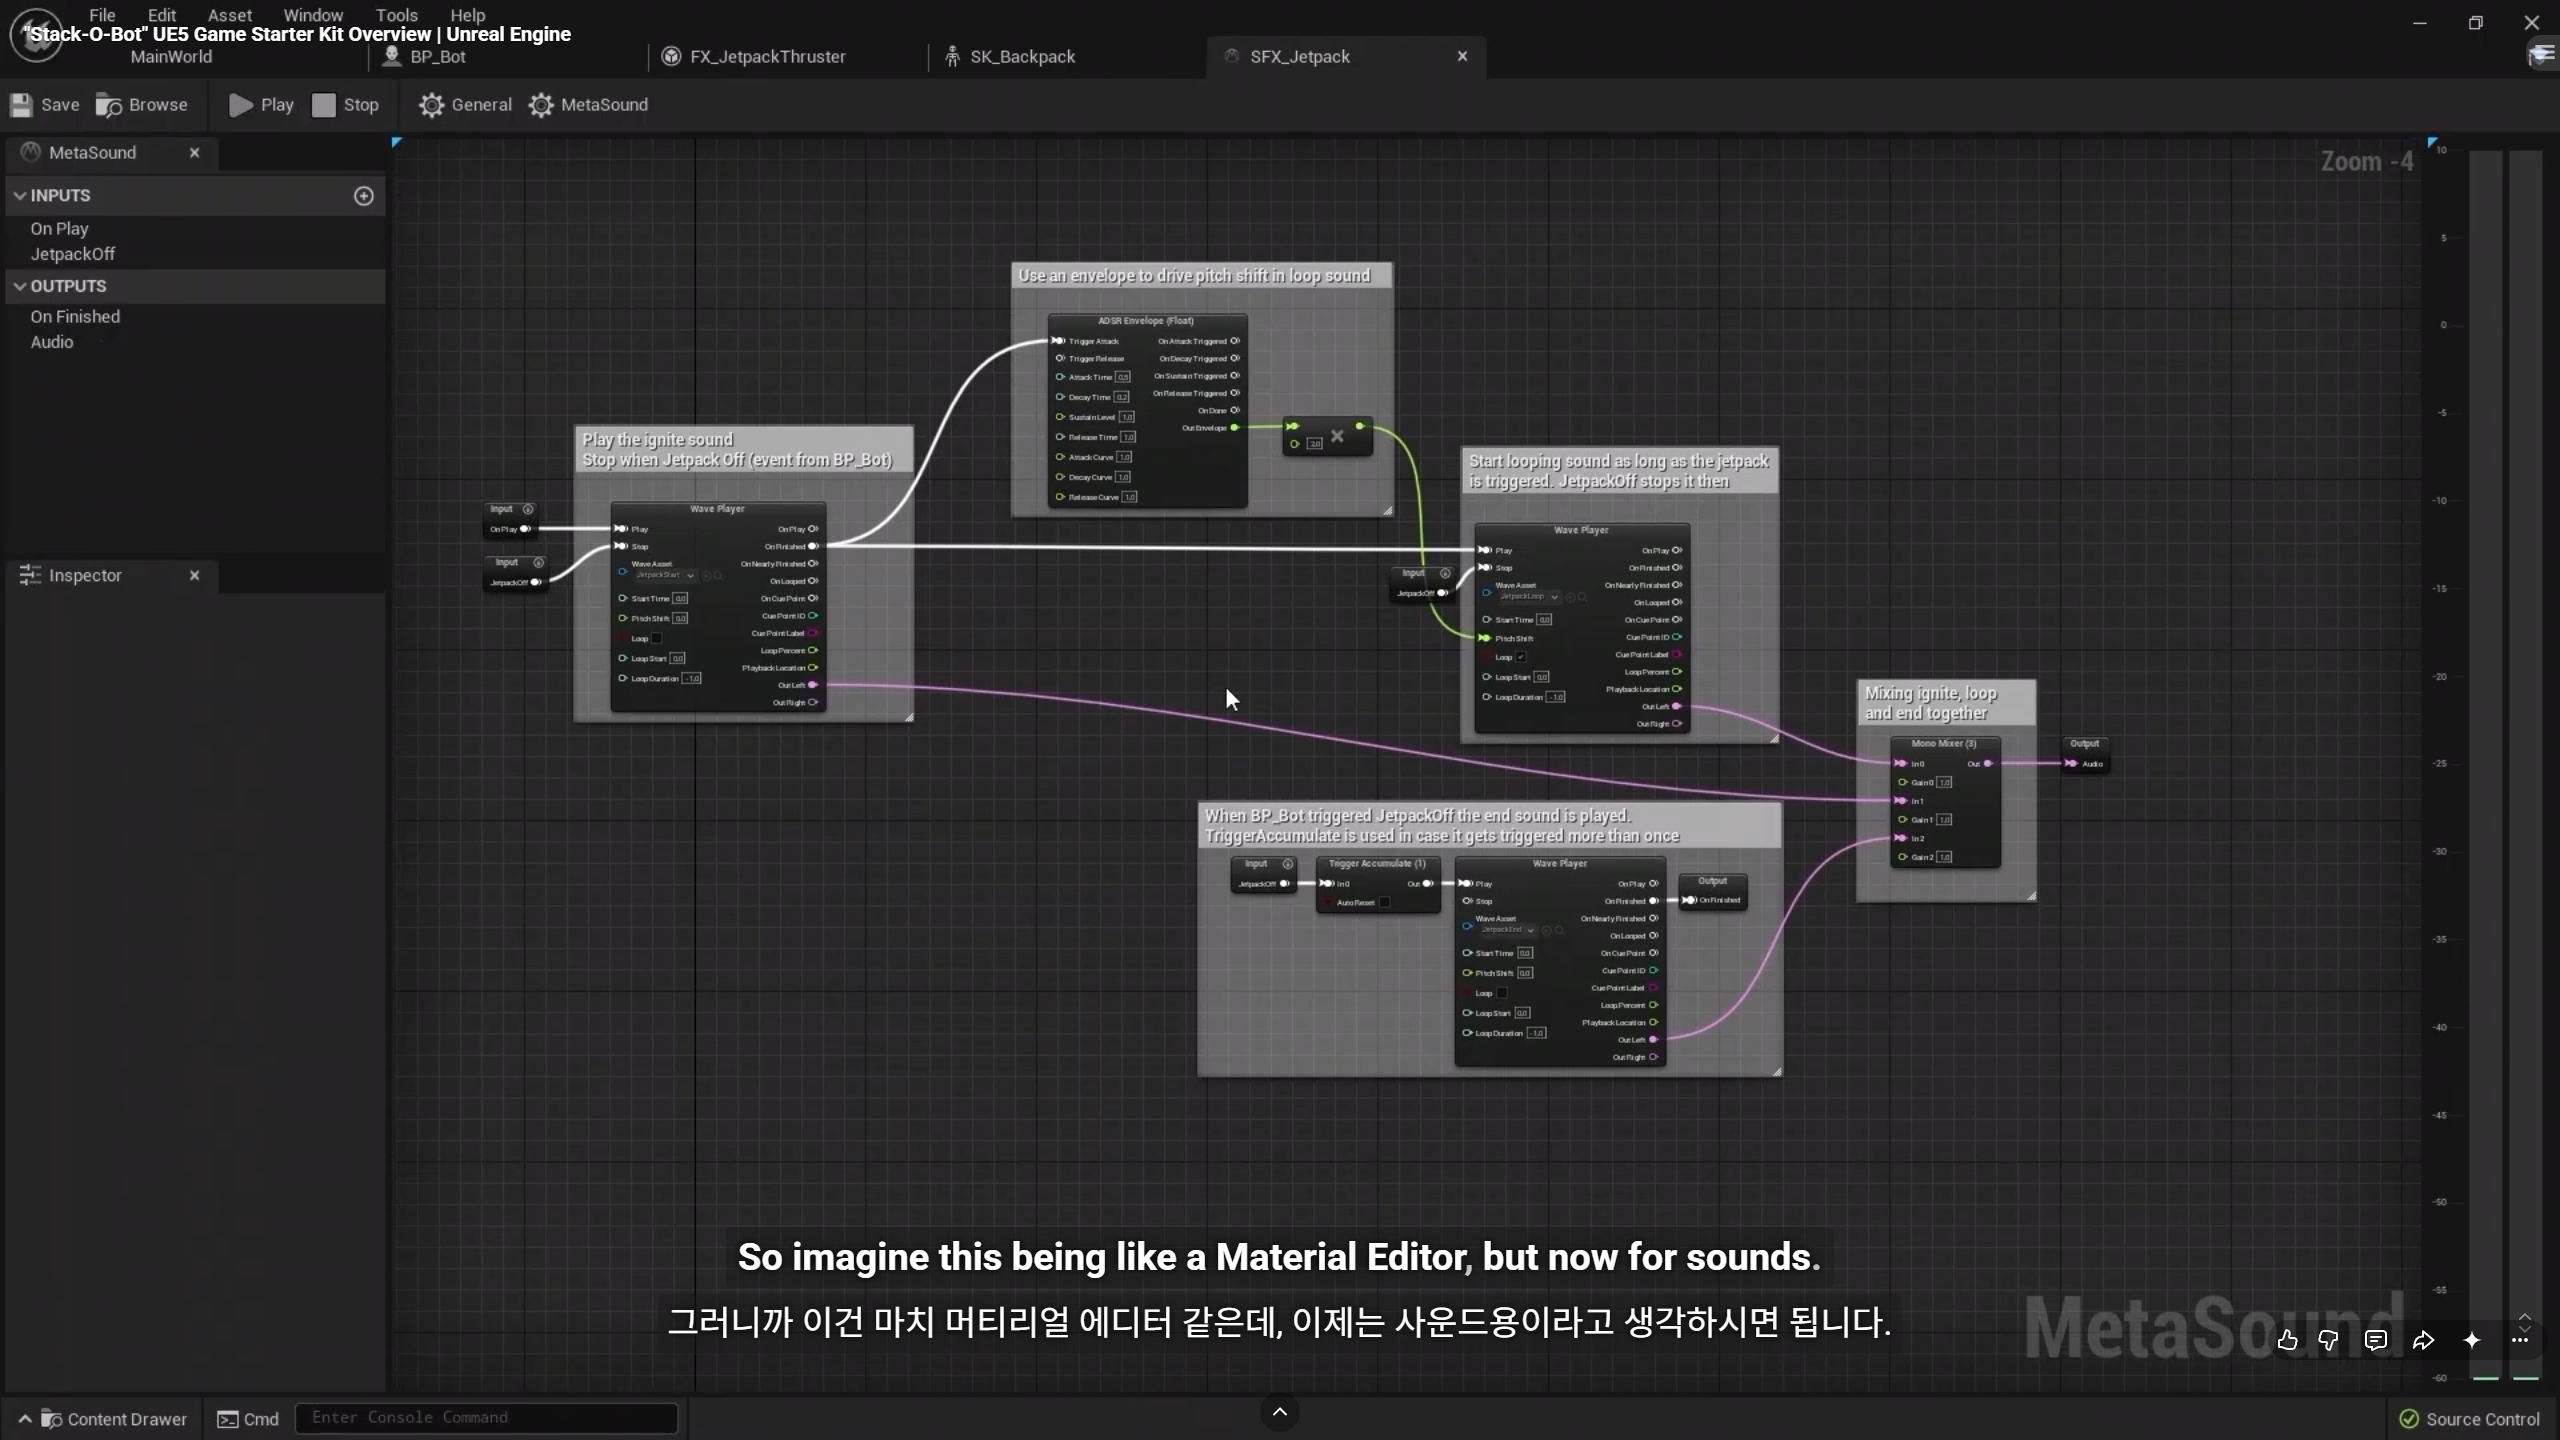
Task: Click the Gain 0 value on Mono Mixer
Action: 1944,782
